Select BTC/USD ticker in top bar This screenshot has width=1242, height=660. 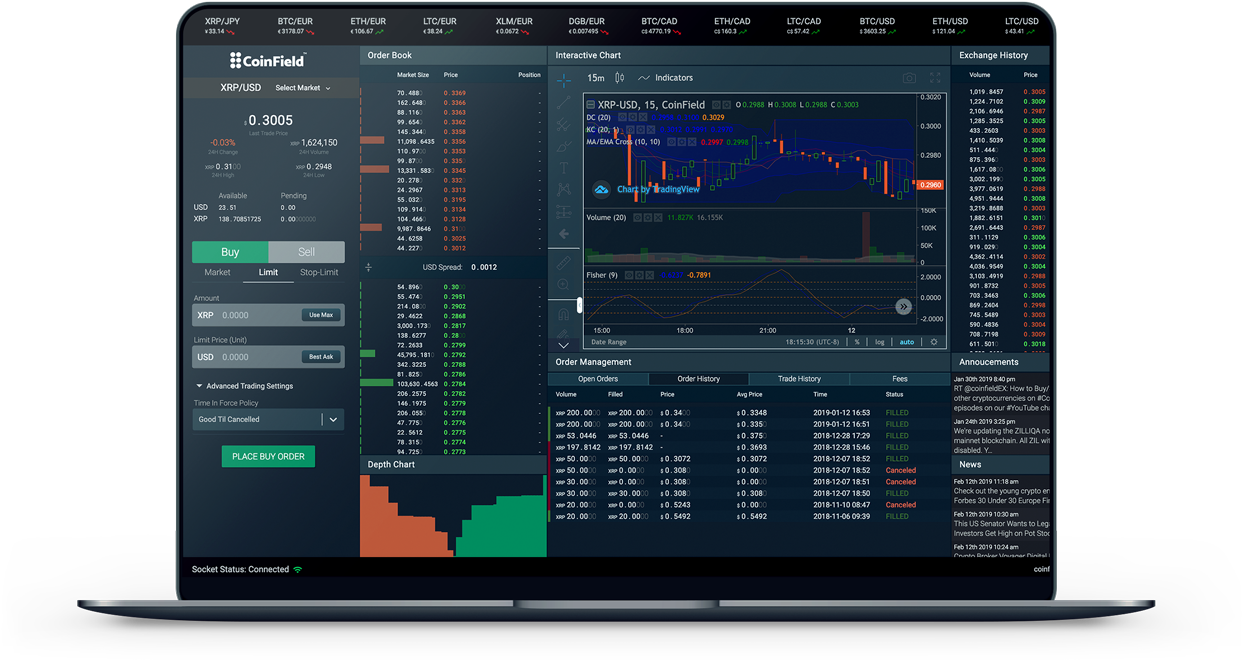click(877, 25)
